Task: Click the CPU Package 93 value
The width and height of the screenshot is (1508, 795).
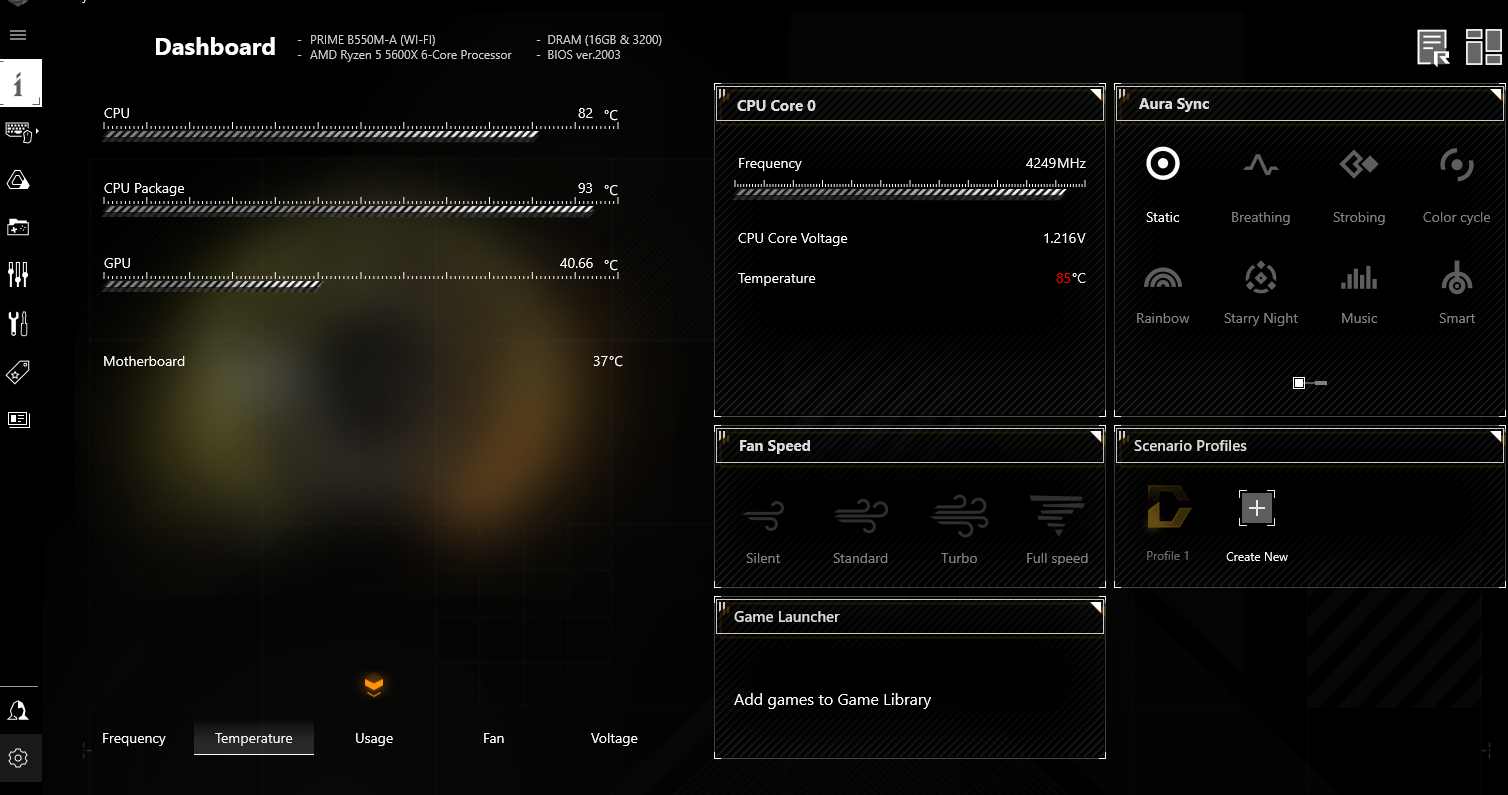Action: pyautogui.click(x=585, y=188)
